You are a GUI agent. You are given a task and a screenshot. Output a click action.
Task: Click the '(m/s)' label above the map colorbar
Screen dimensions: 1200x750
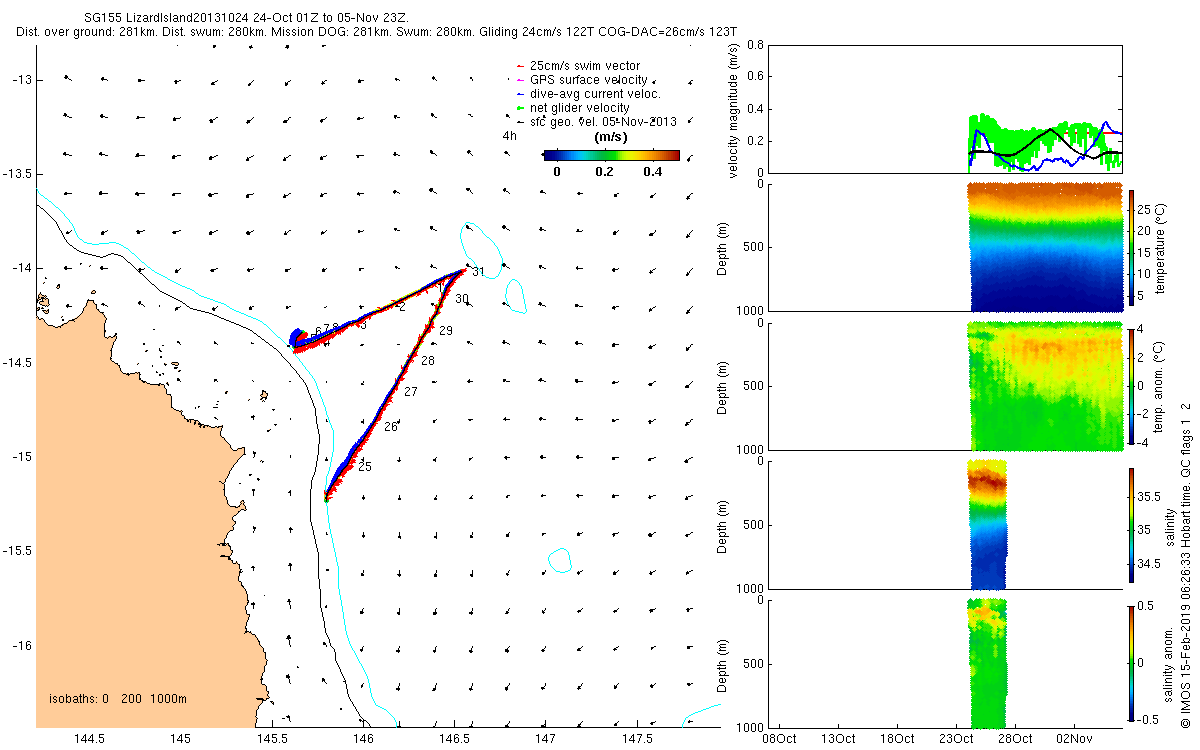point(610,137)
